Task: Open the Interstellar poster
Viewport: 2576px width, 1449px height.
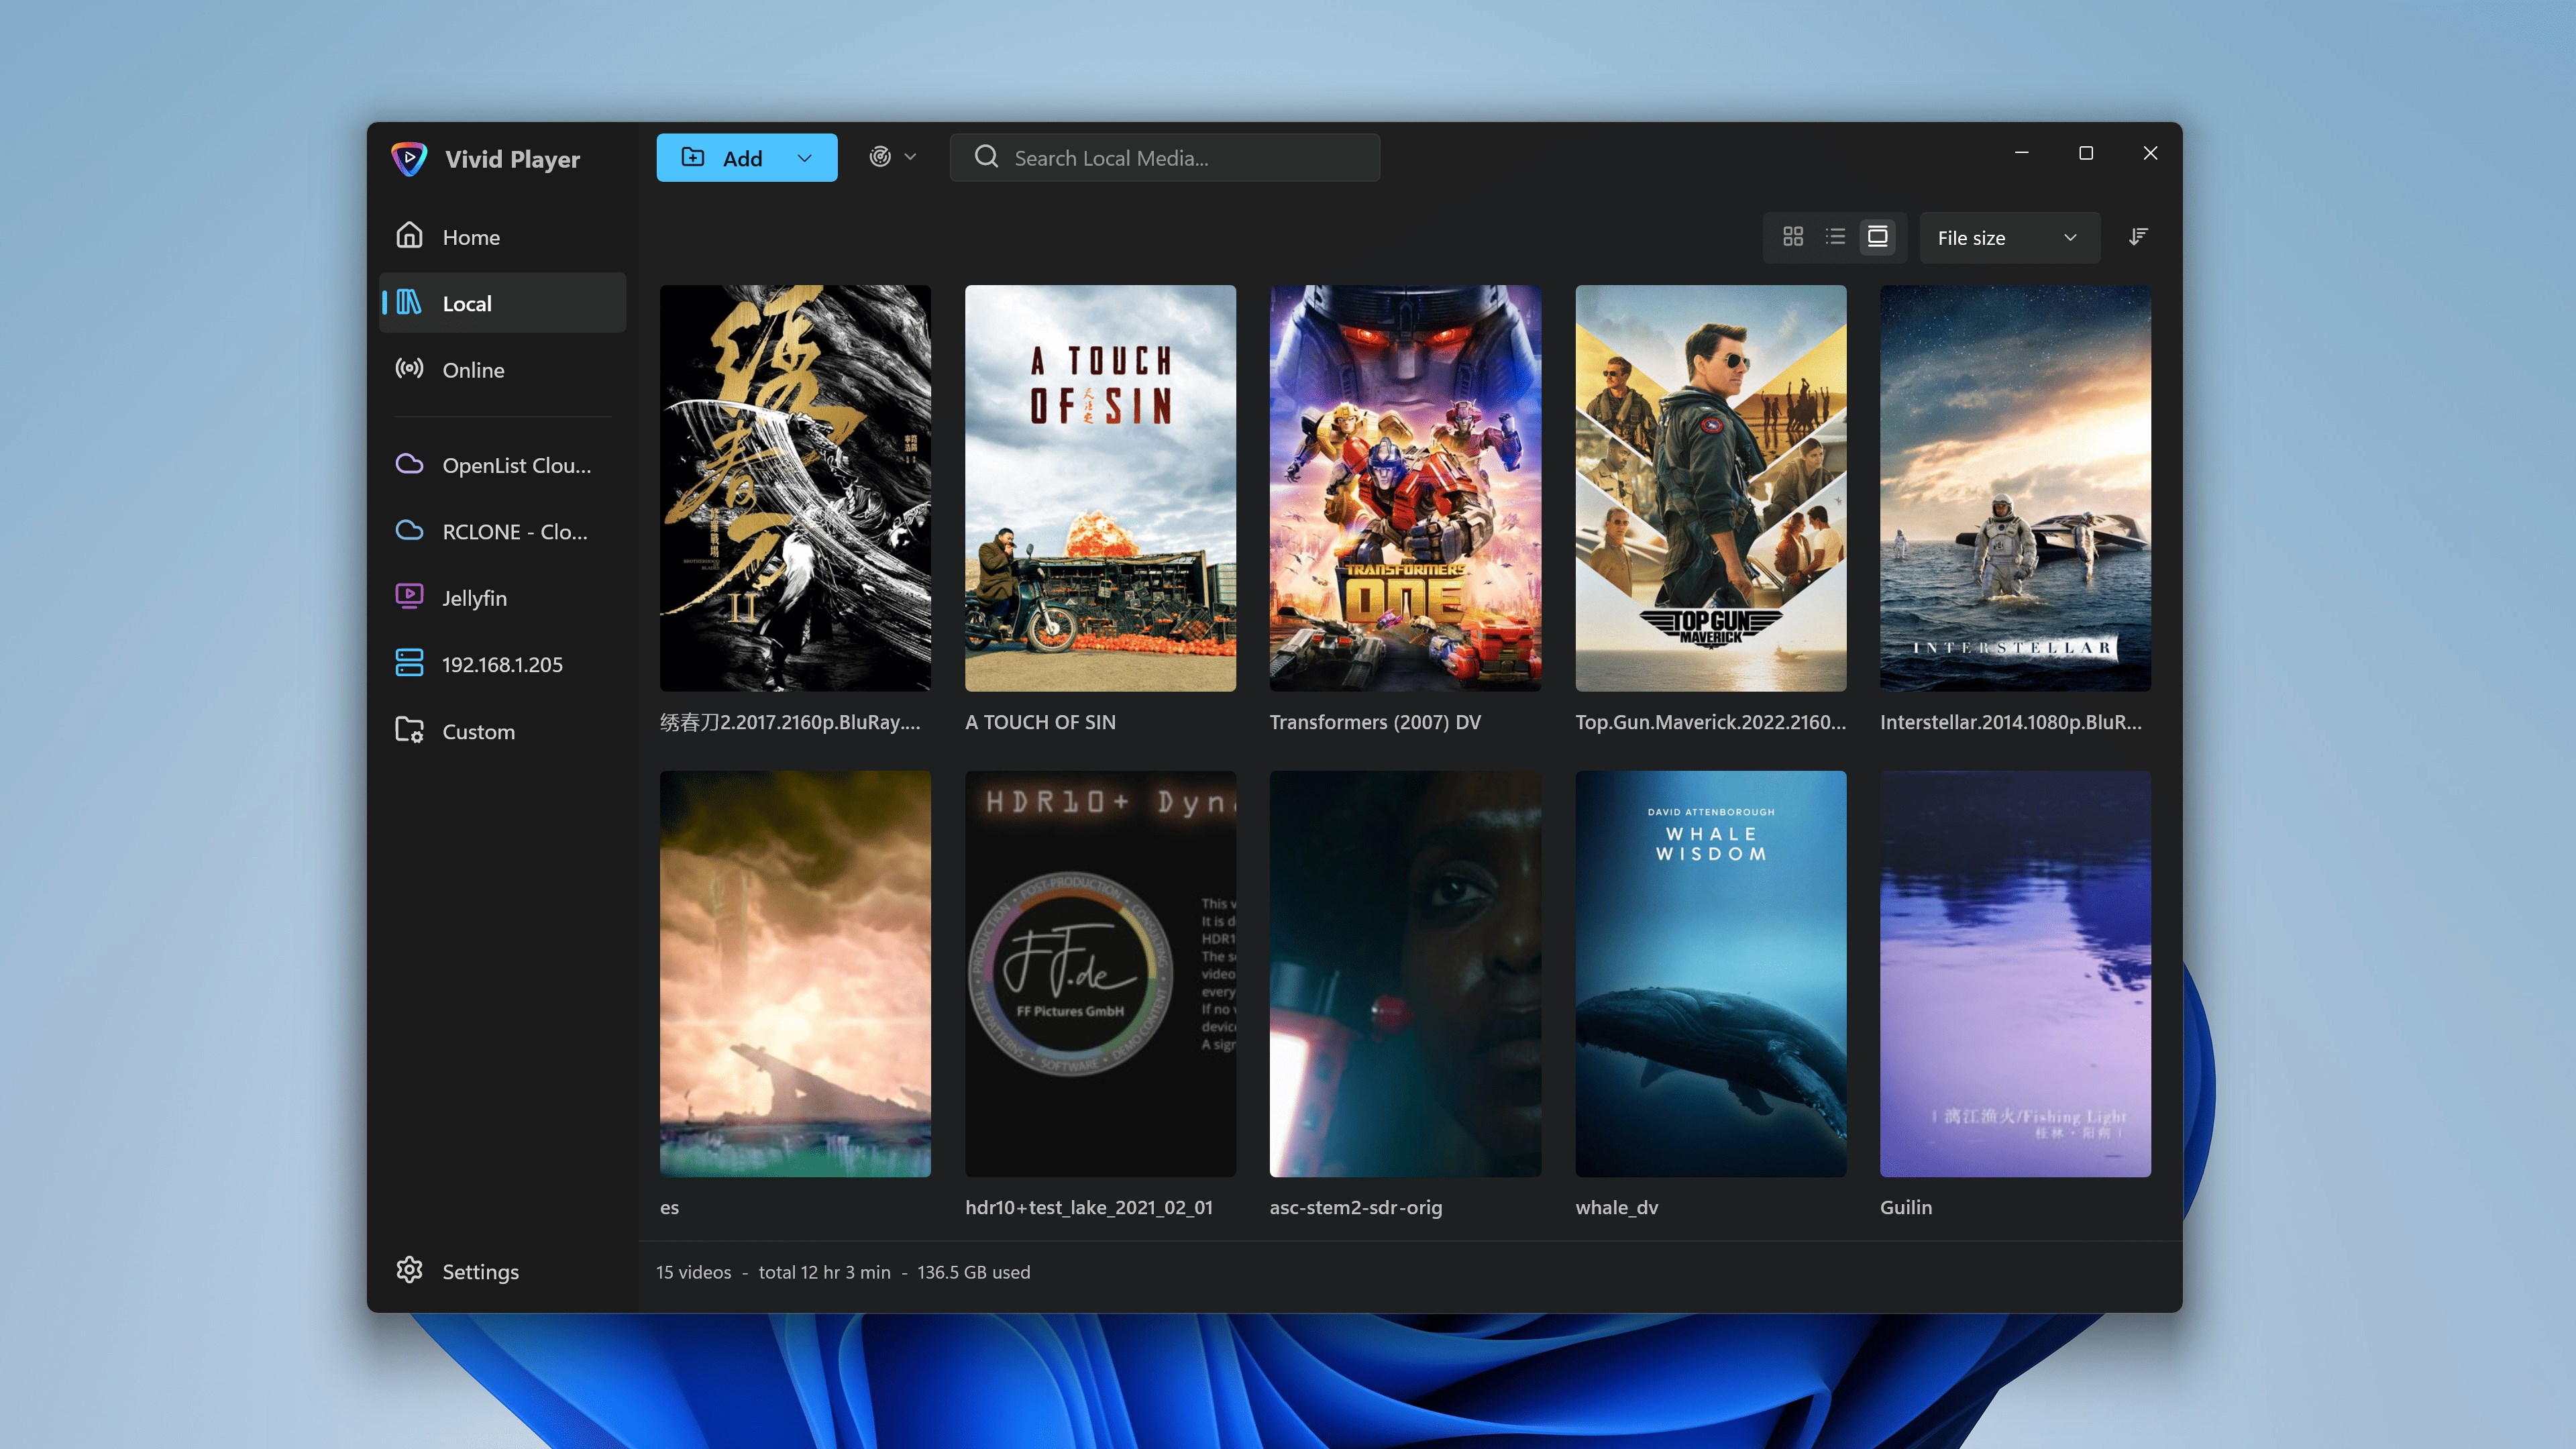Action: (x=2015, y=488)
